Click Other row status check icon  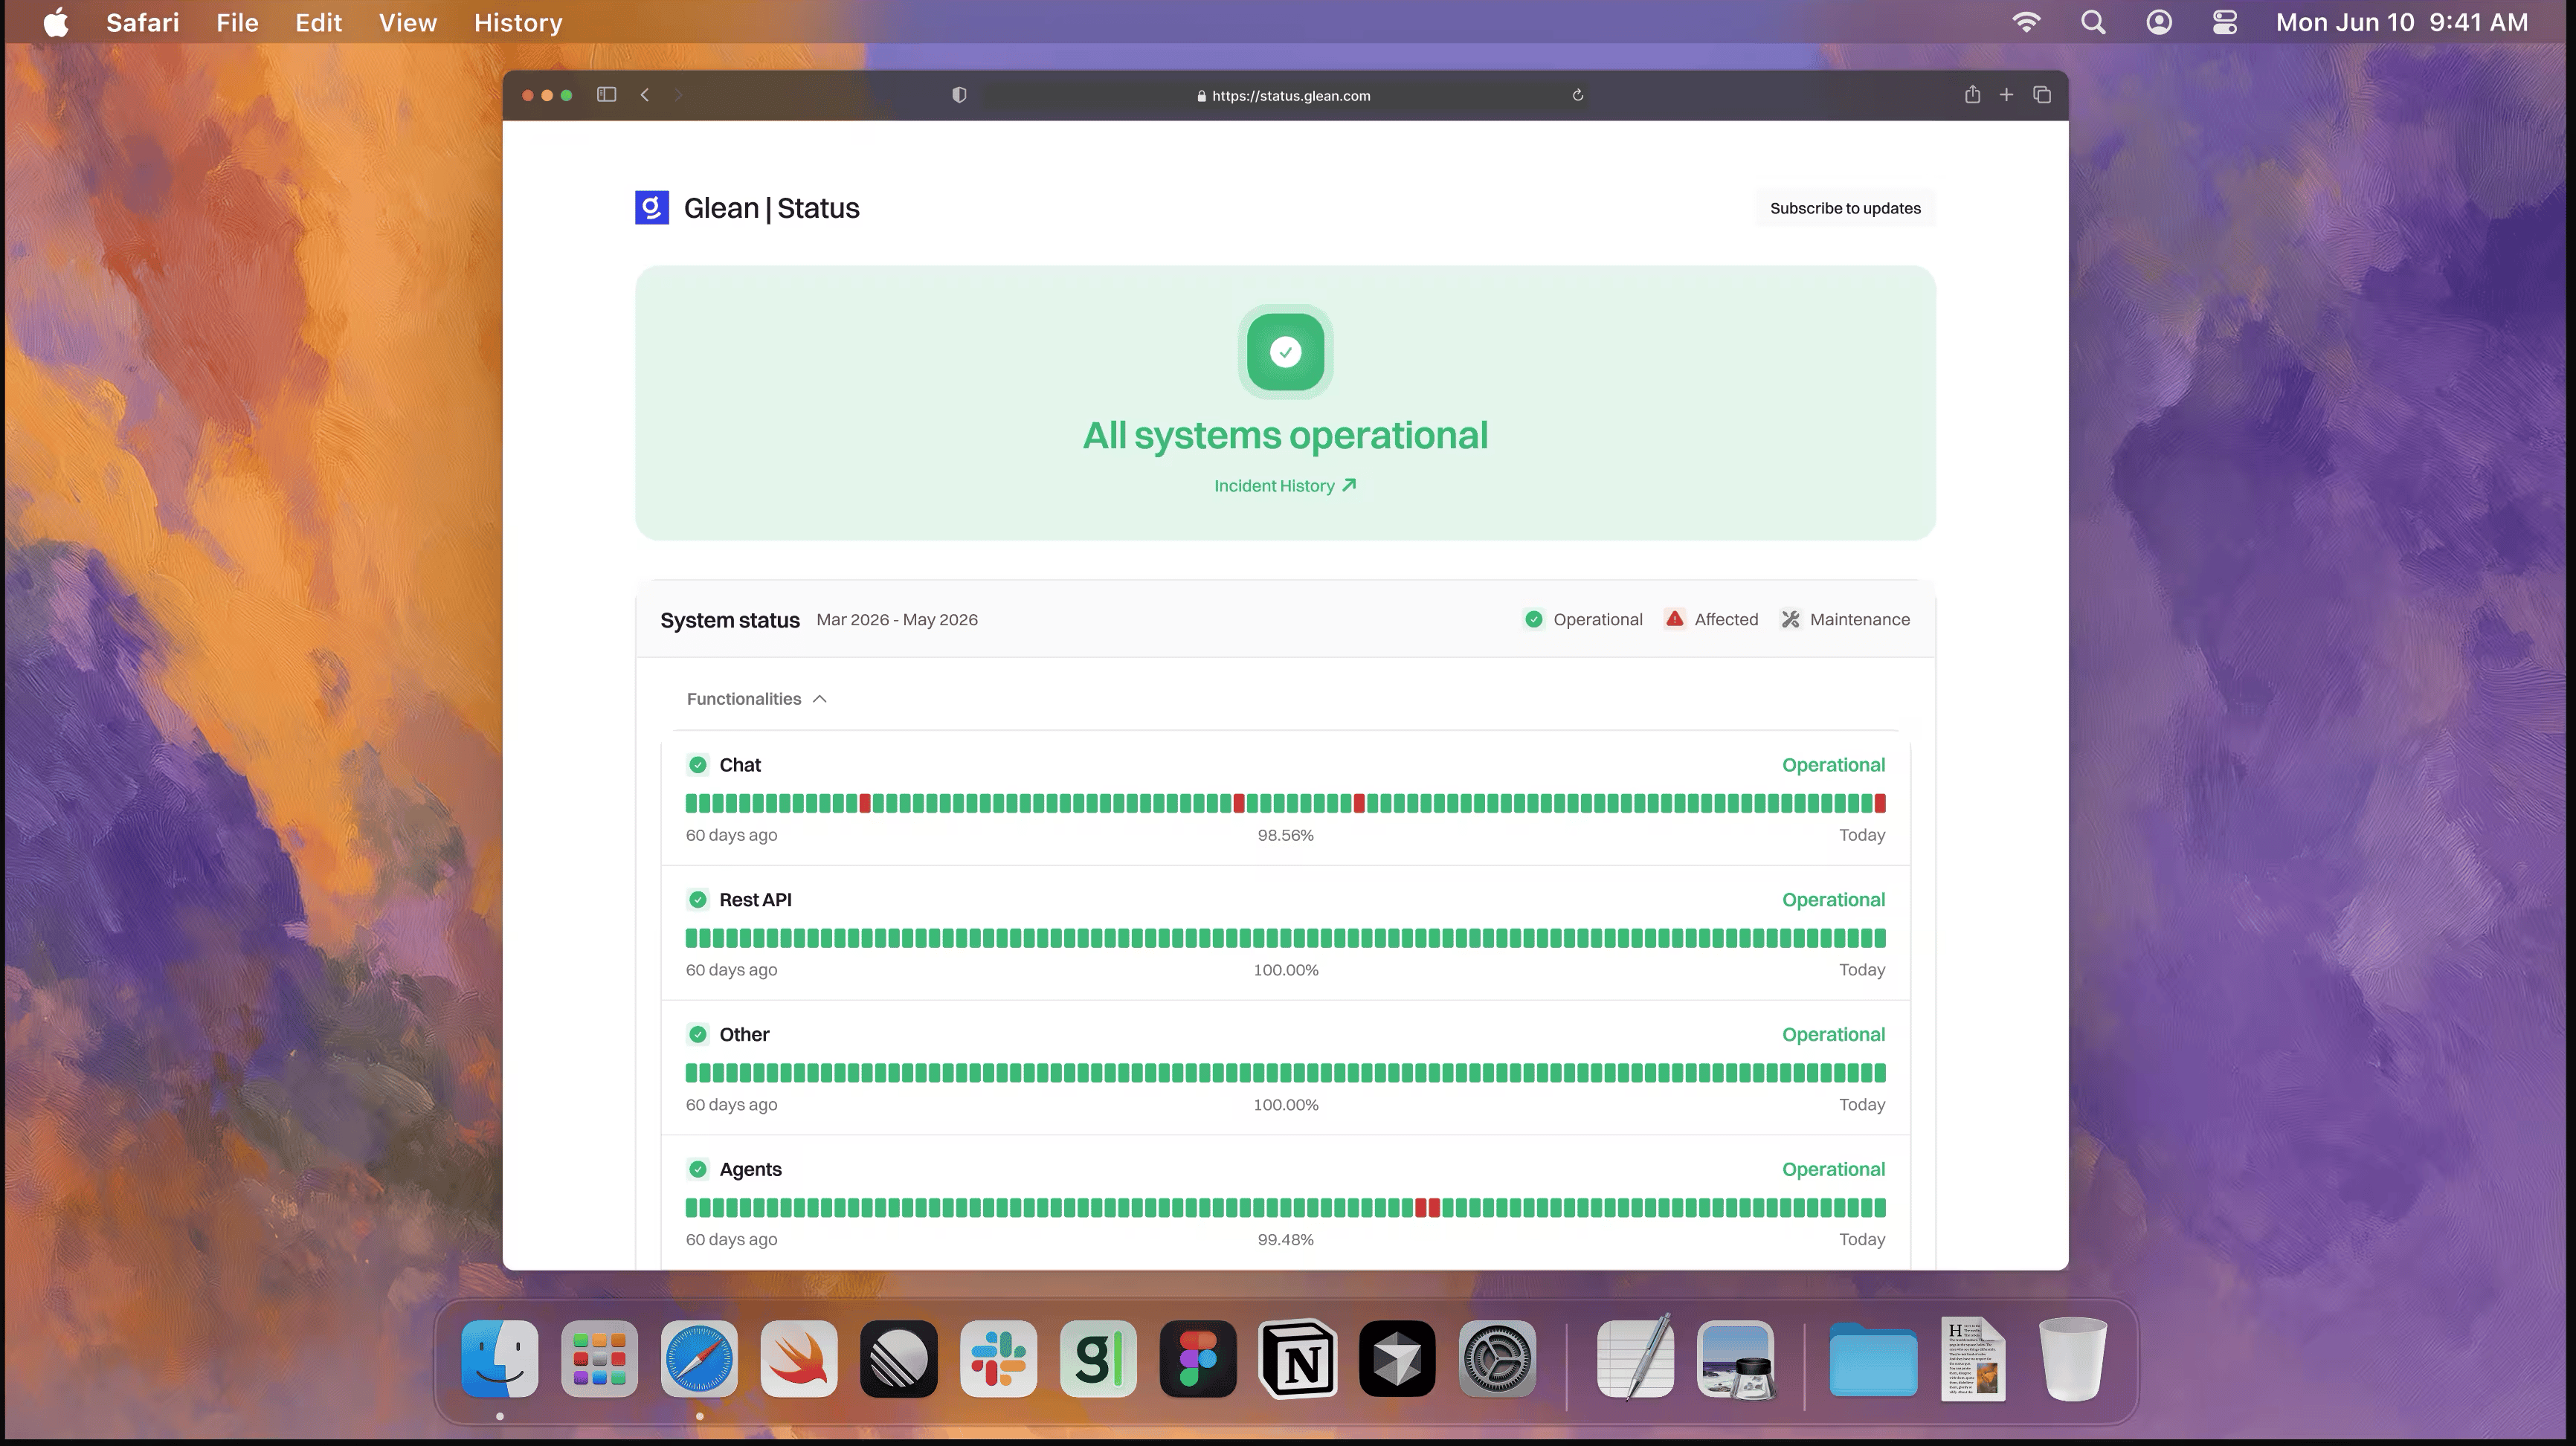[698, 1035]
